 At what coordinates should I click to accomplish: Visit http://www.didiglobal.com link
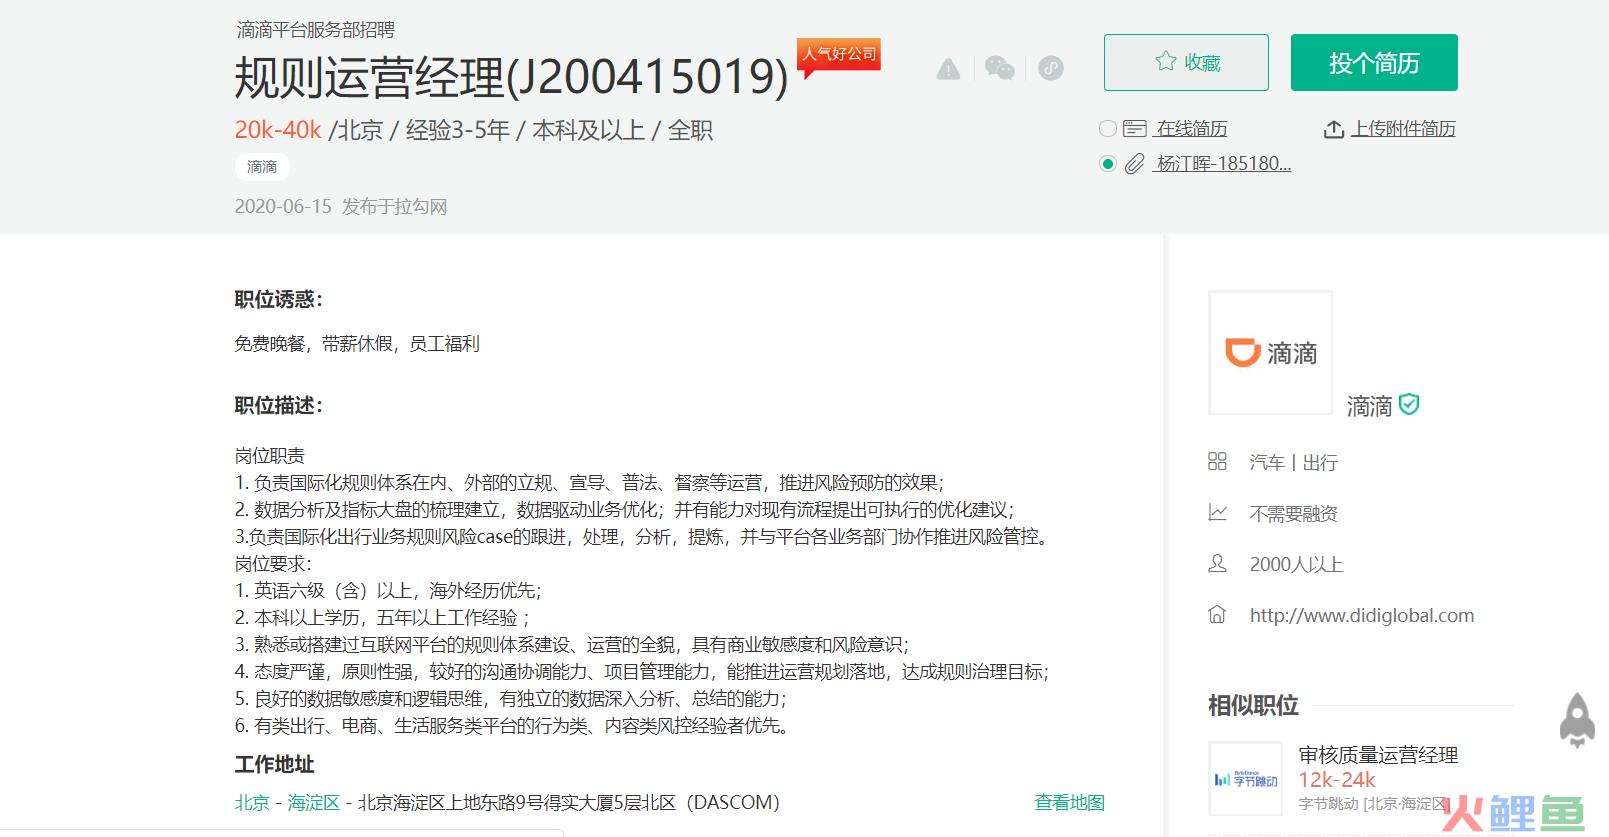click(1361, 615)
